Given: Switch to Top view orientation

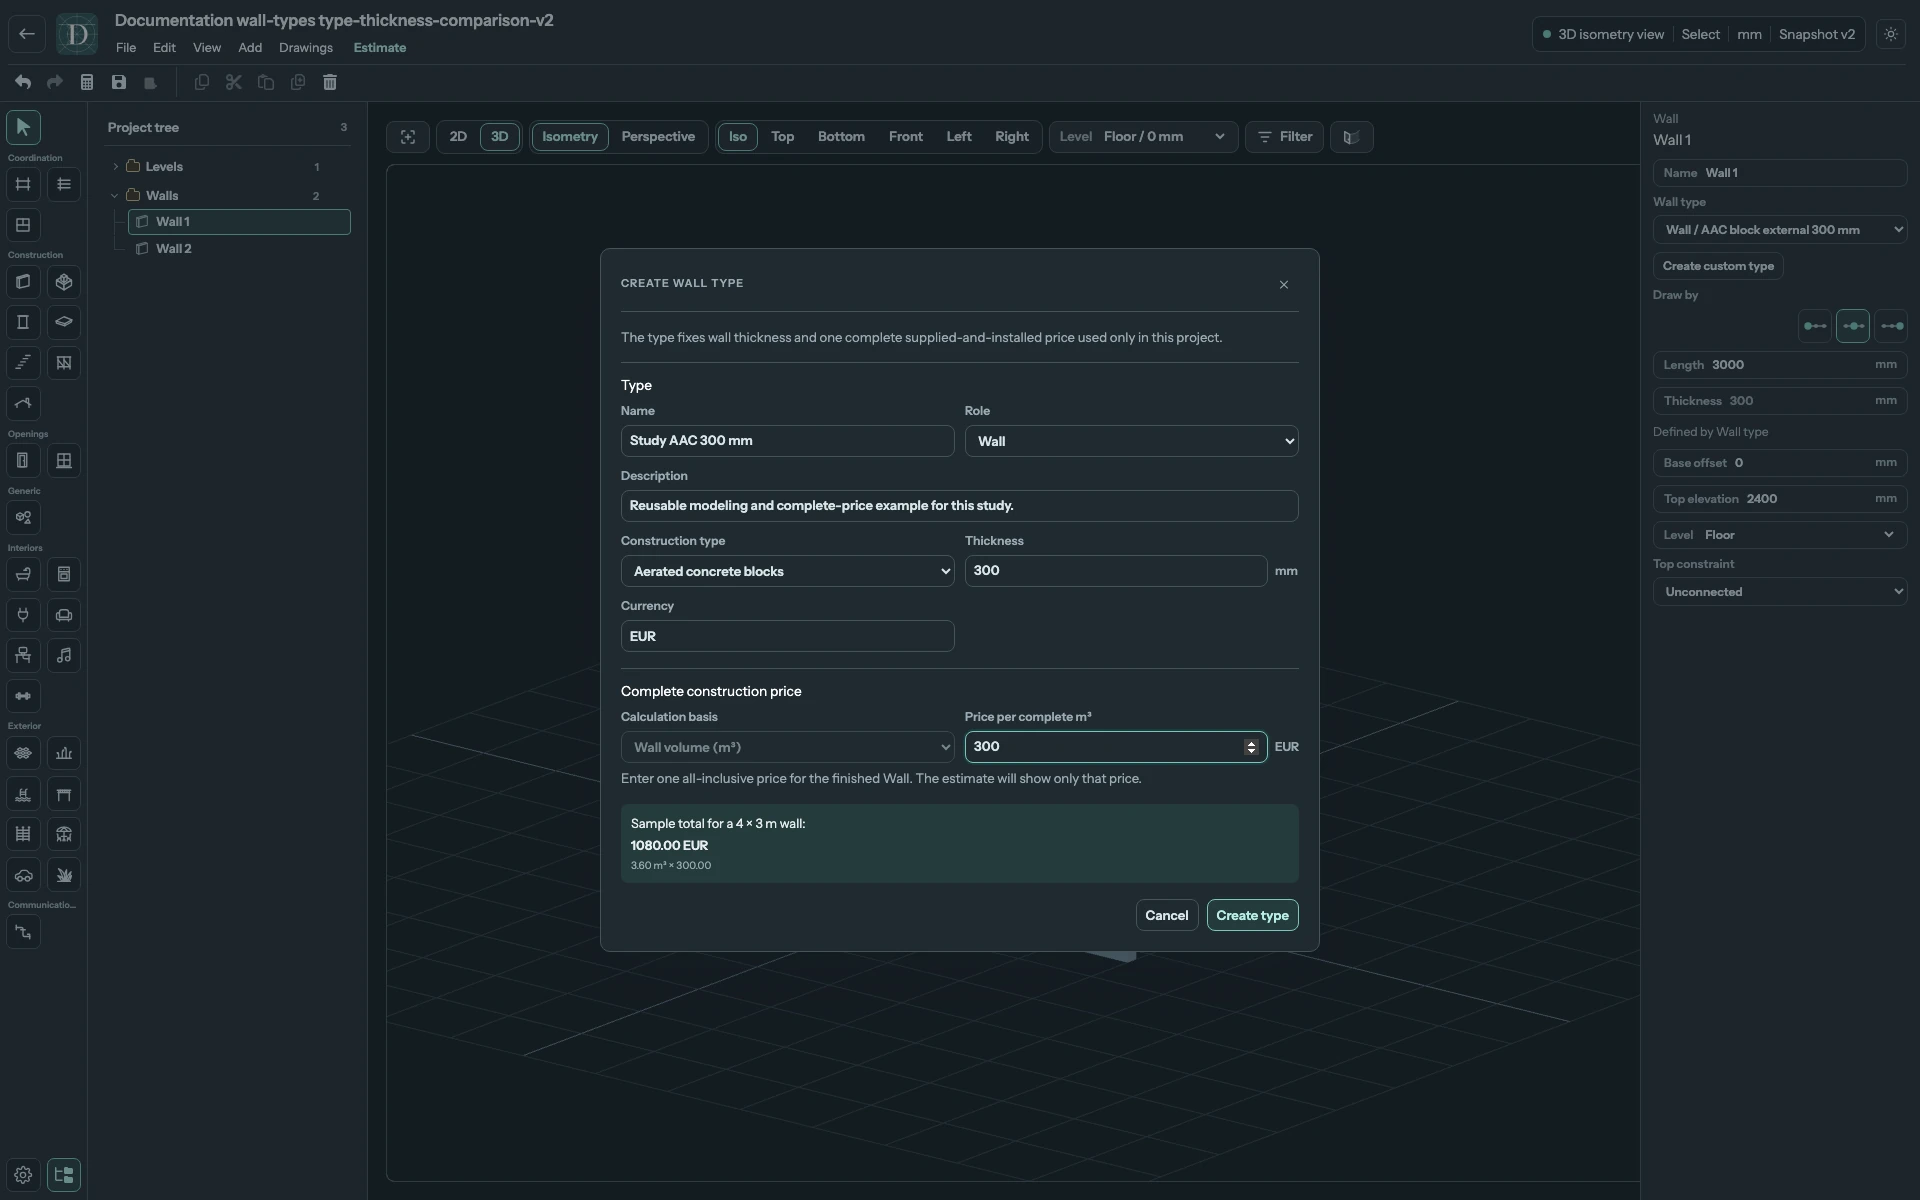Looking at the screenshot, I should coord(782,137).
